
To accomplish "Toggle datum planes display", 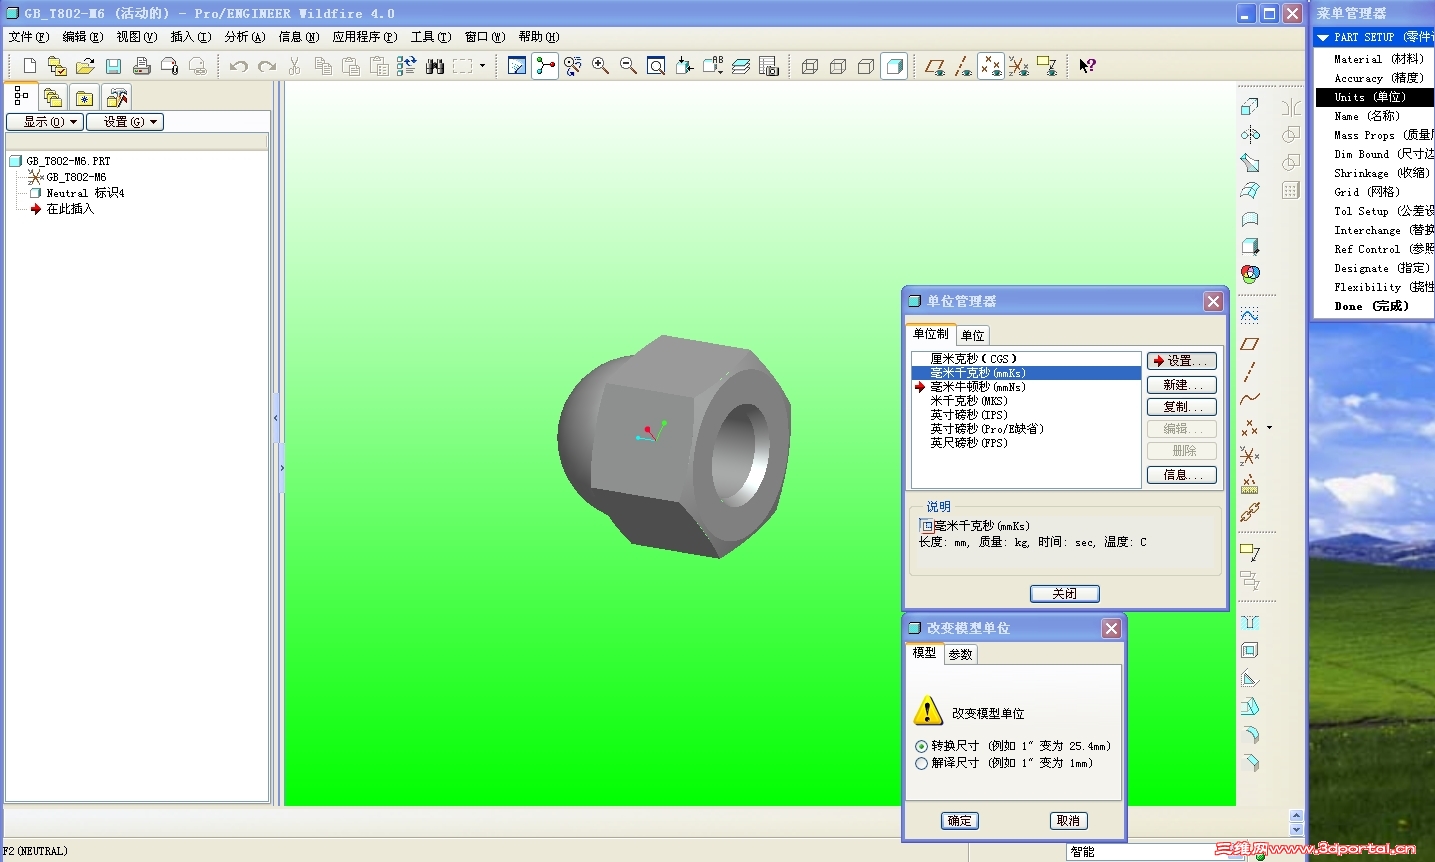I will tap(935, 66).
